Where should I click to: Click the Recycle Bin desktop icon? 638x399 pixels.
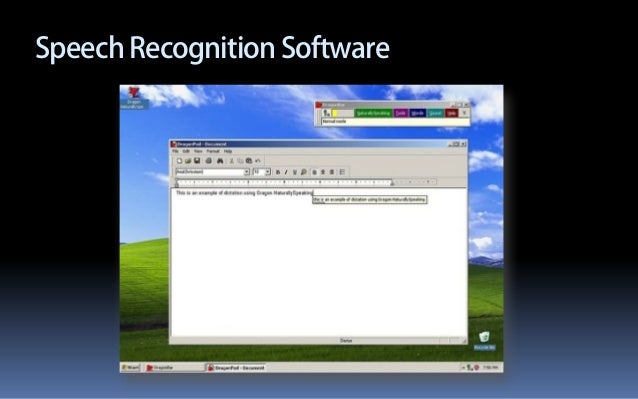tap(484, 341)
